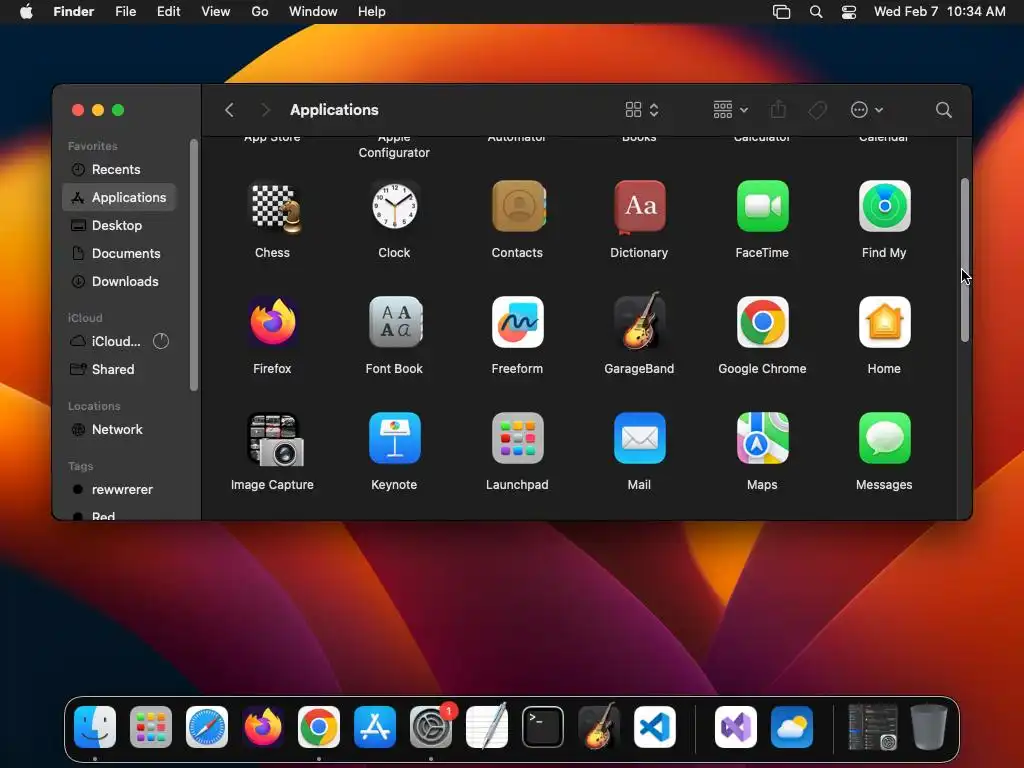The image size is (1024, 768).
Task: Select Launchpad in the Applications grid
Action: pos(517,438)
